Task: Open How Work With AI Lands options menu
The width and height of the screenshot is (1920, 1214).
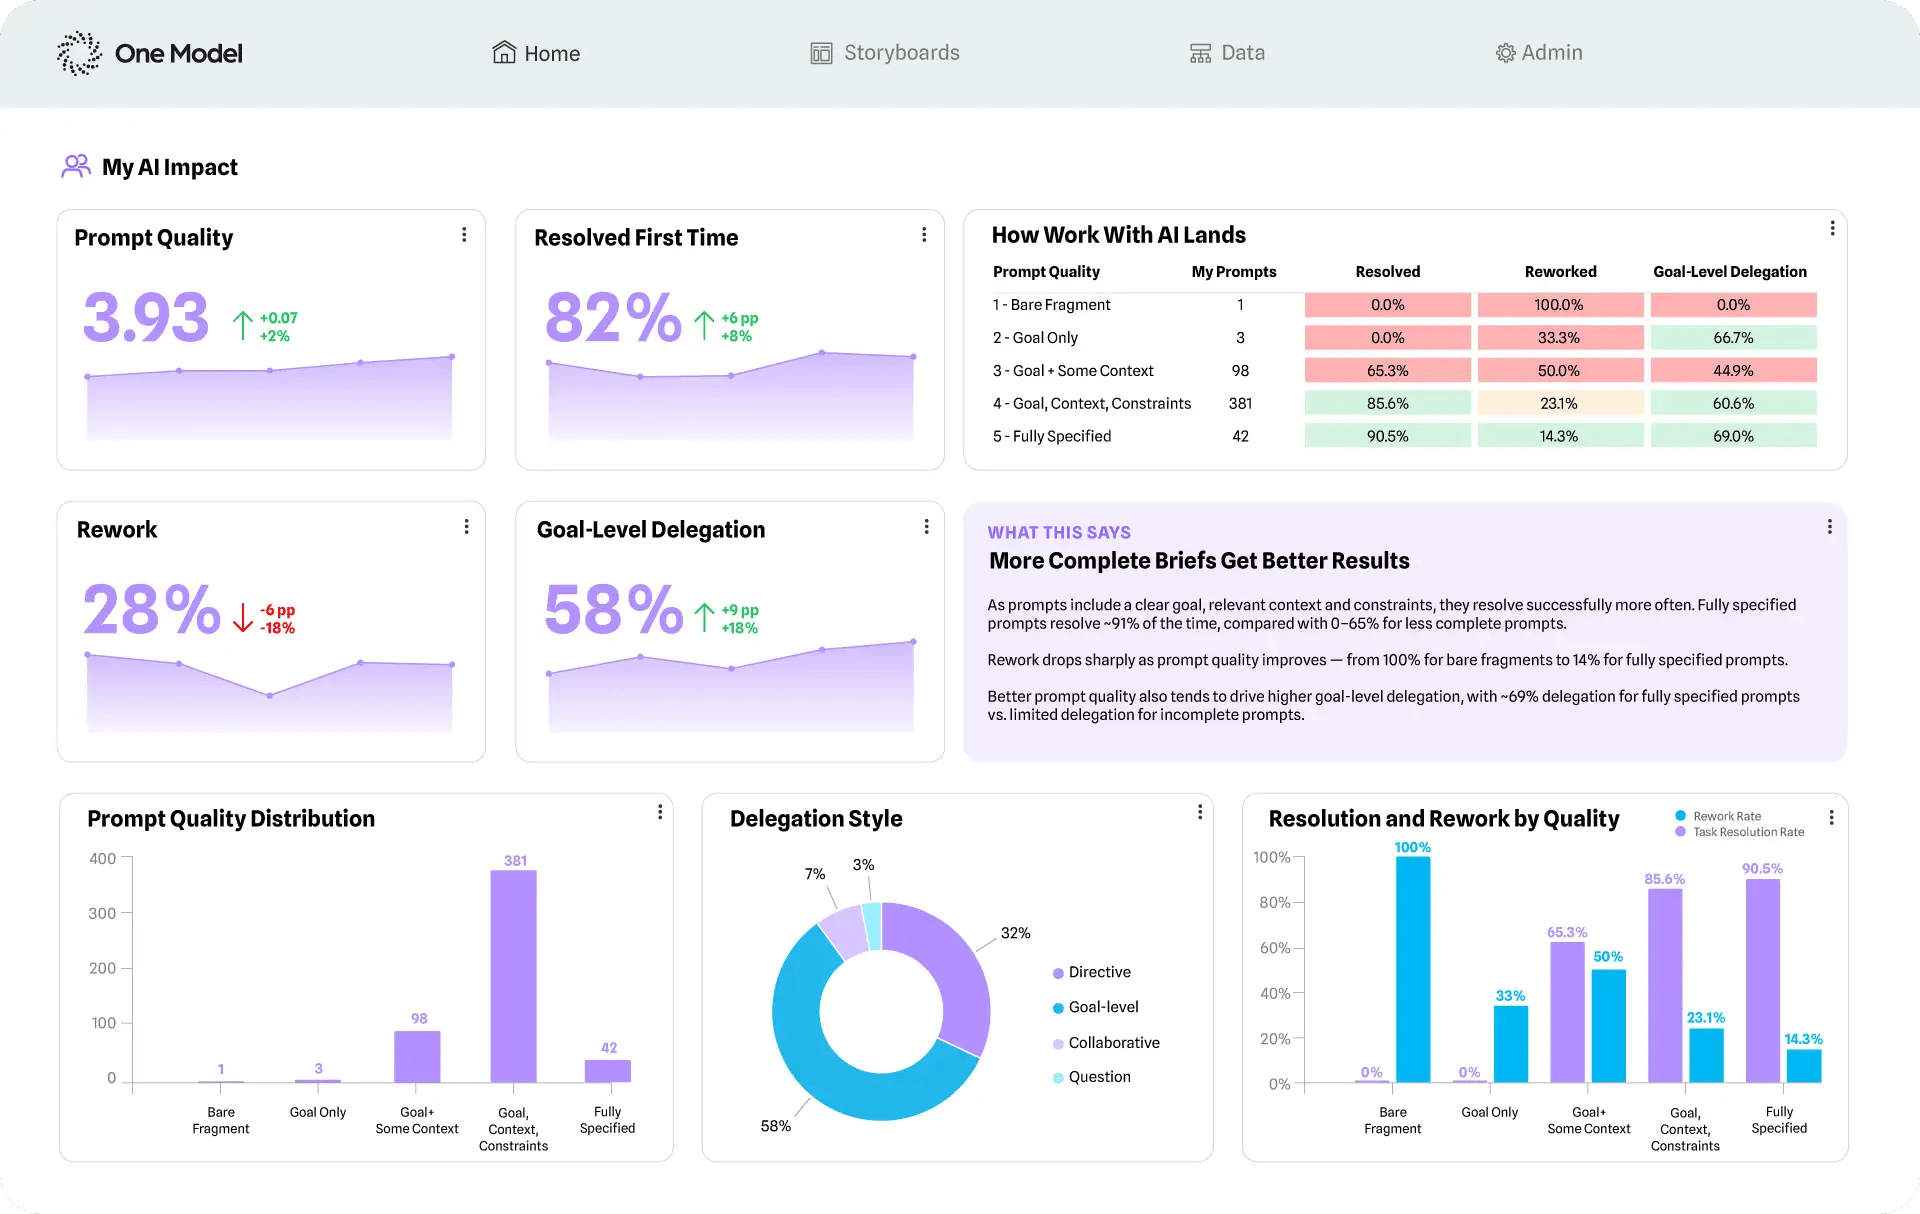Action: [x=1832, y=228]
